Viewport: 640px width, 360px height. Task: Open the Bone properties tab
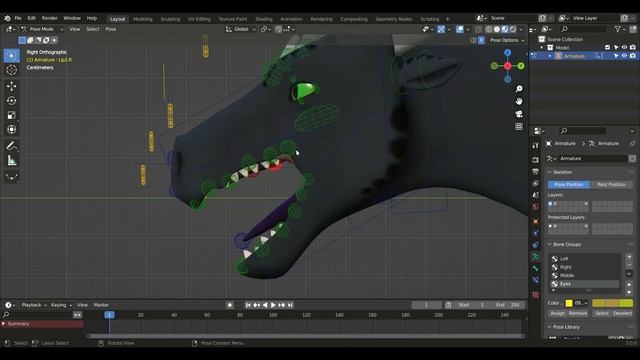(x=536, y=268)
